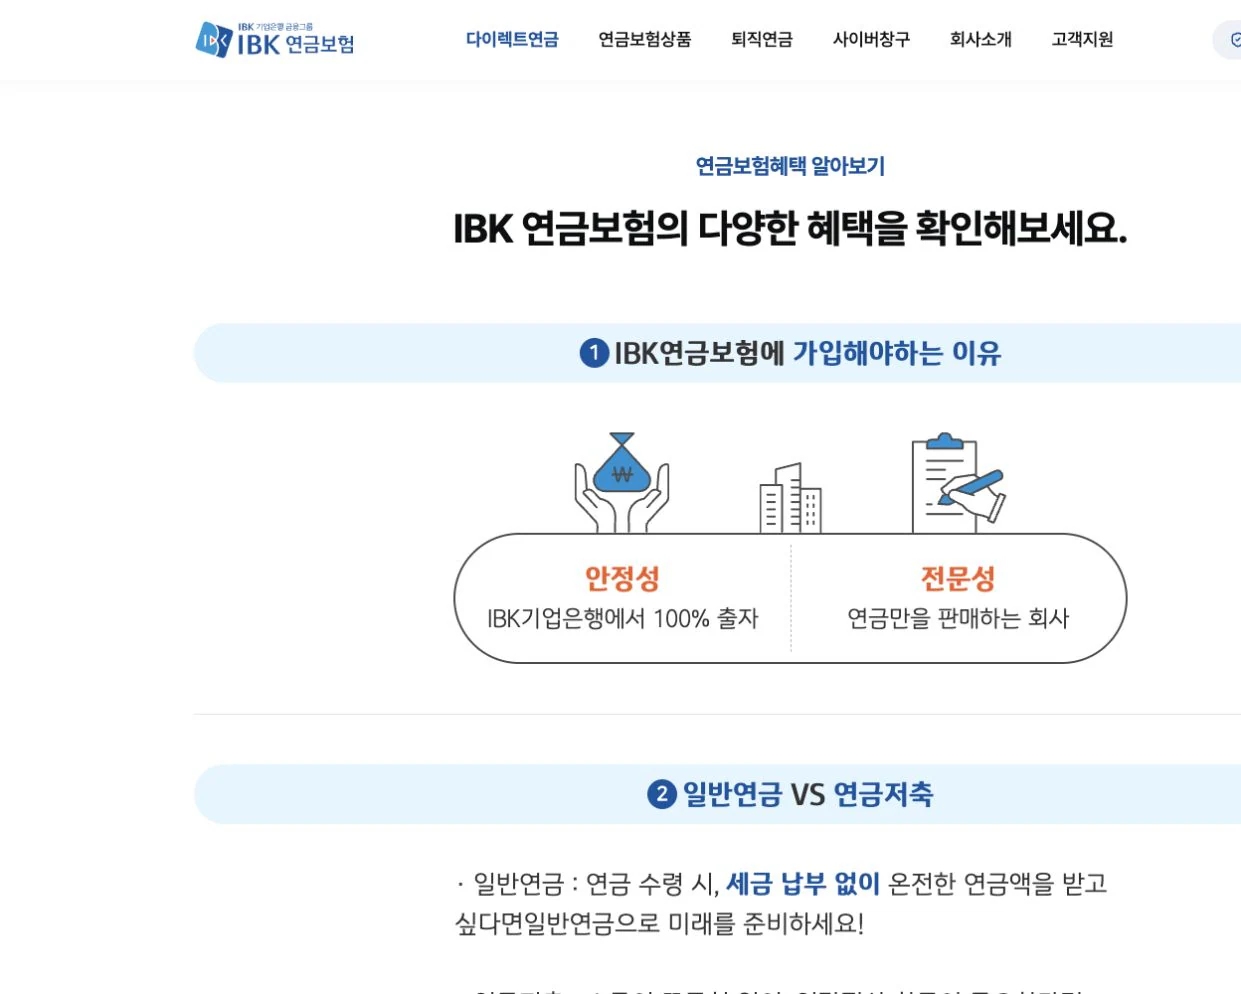Click the 일반연금 VS 연금저축 header

point(717,795)
